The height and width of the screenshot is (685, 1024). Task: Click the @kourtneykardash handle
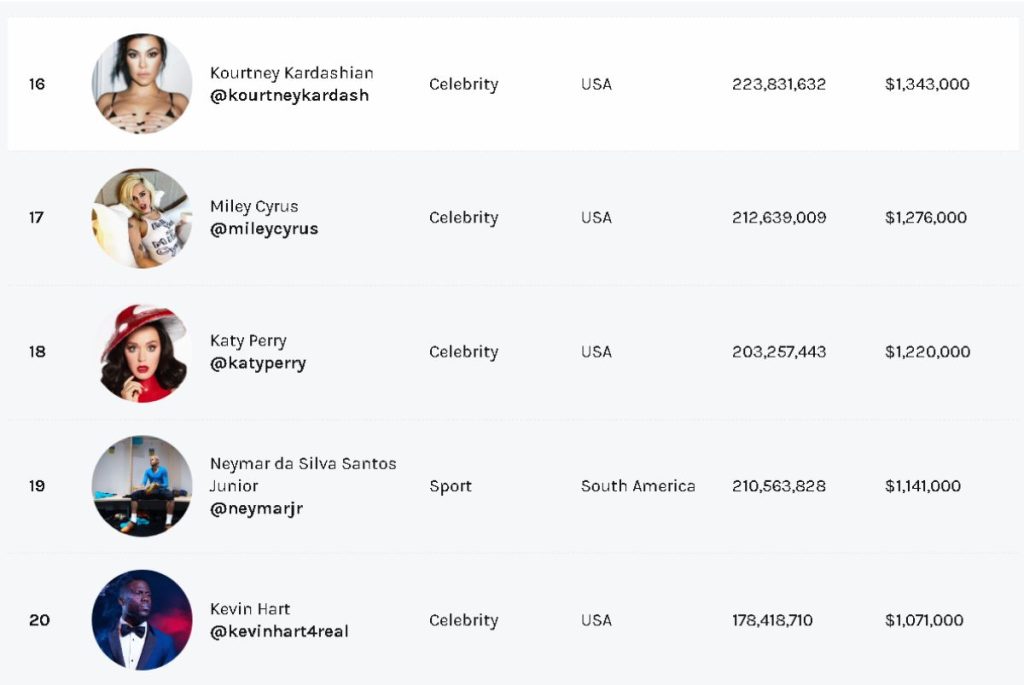point(289,95)
